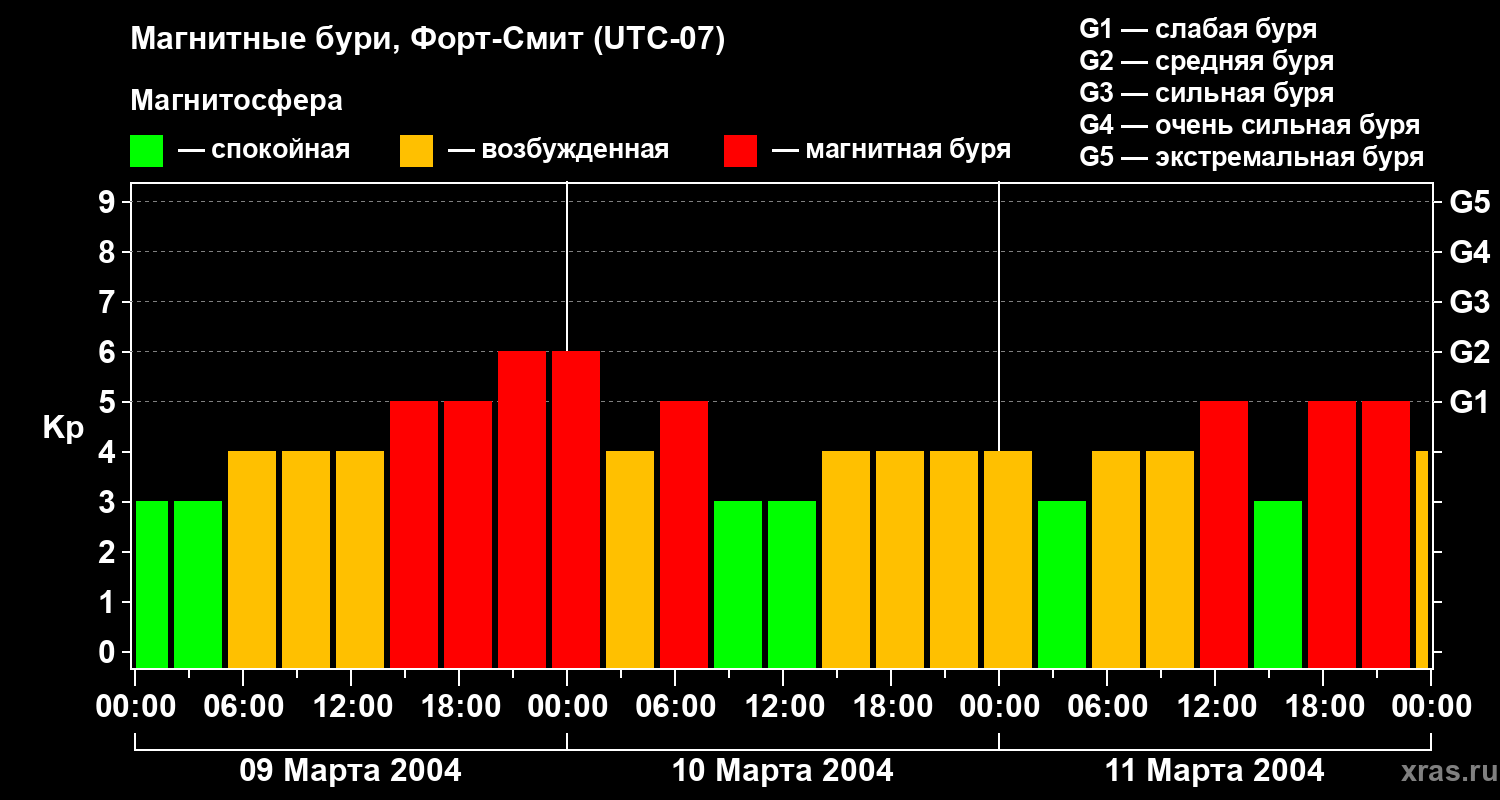Click the '— возбужденная' legend label
This screenshot has height=800, width=1500.
click(559, 150)
